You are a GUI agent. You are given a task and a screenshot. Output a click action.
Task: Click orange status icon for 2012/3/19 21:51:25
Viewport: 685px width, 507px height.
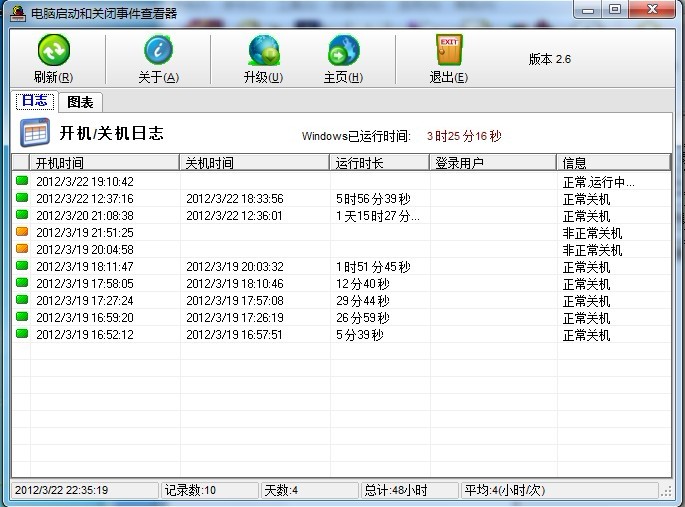22,233
